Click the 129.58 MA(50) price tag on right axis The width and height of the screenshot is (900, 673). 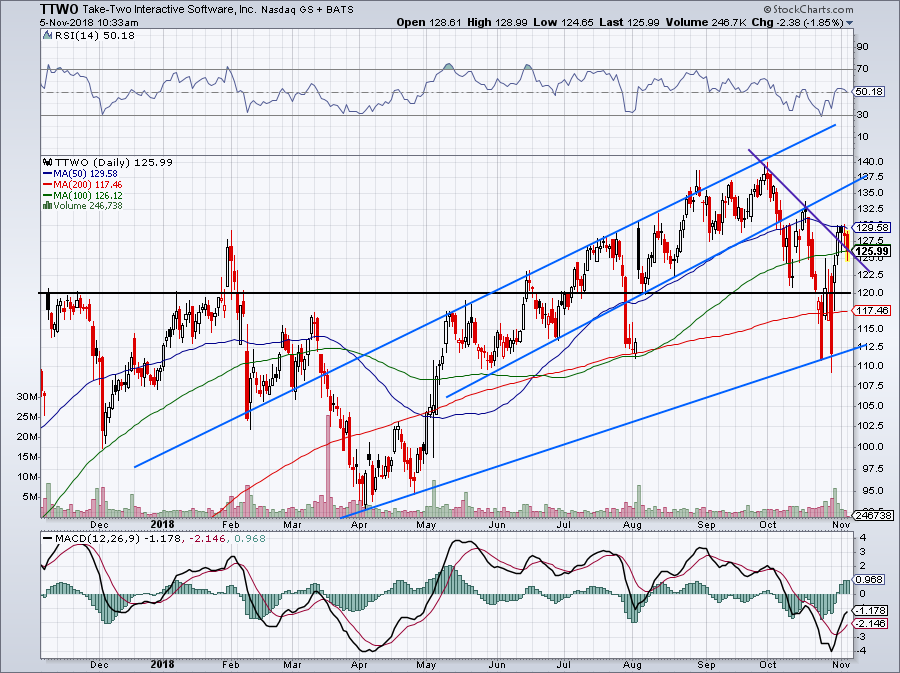click(x=872, y=227)
